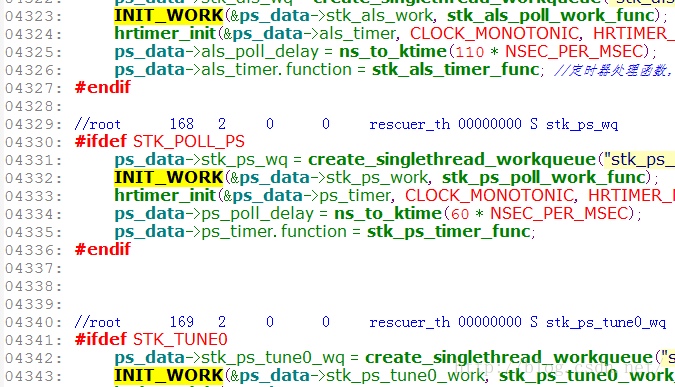The width and height of the screenshot is (675, 387).
Task: Click #ifdef before STK_TUNE0
Action: point(101,340)
